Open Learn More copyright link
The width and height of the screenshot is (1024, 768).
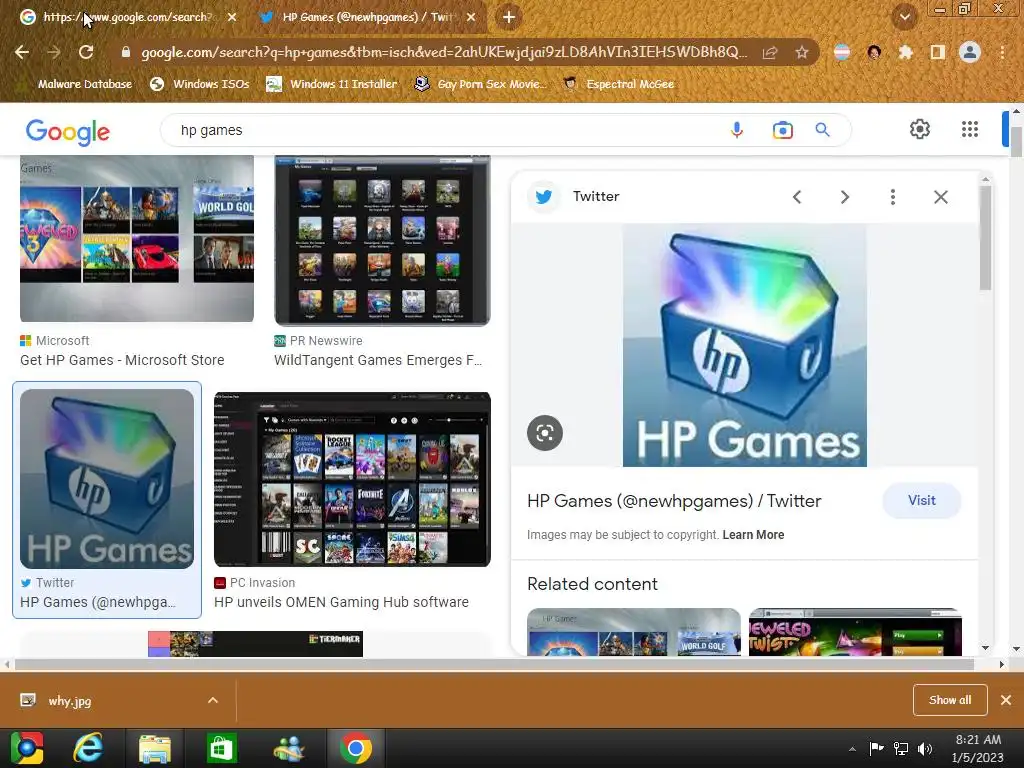click(753, 535)
